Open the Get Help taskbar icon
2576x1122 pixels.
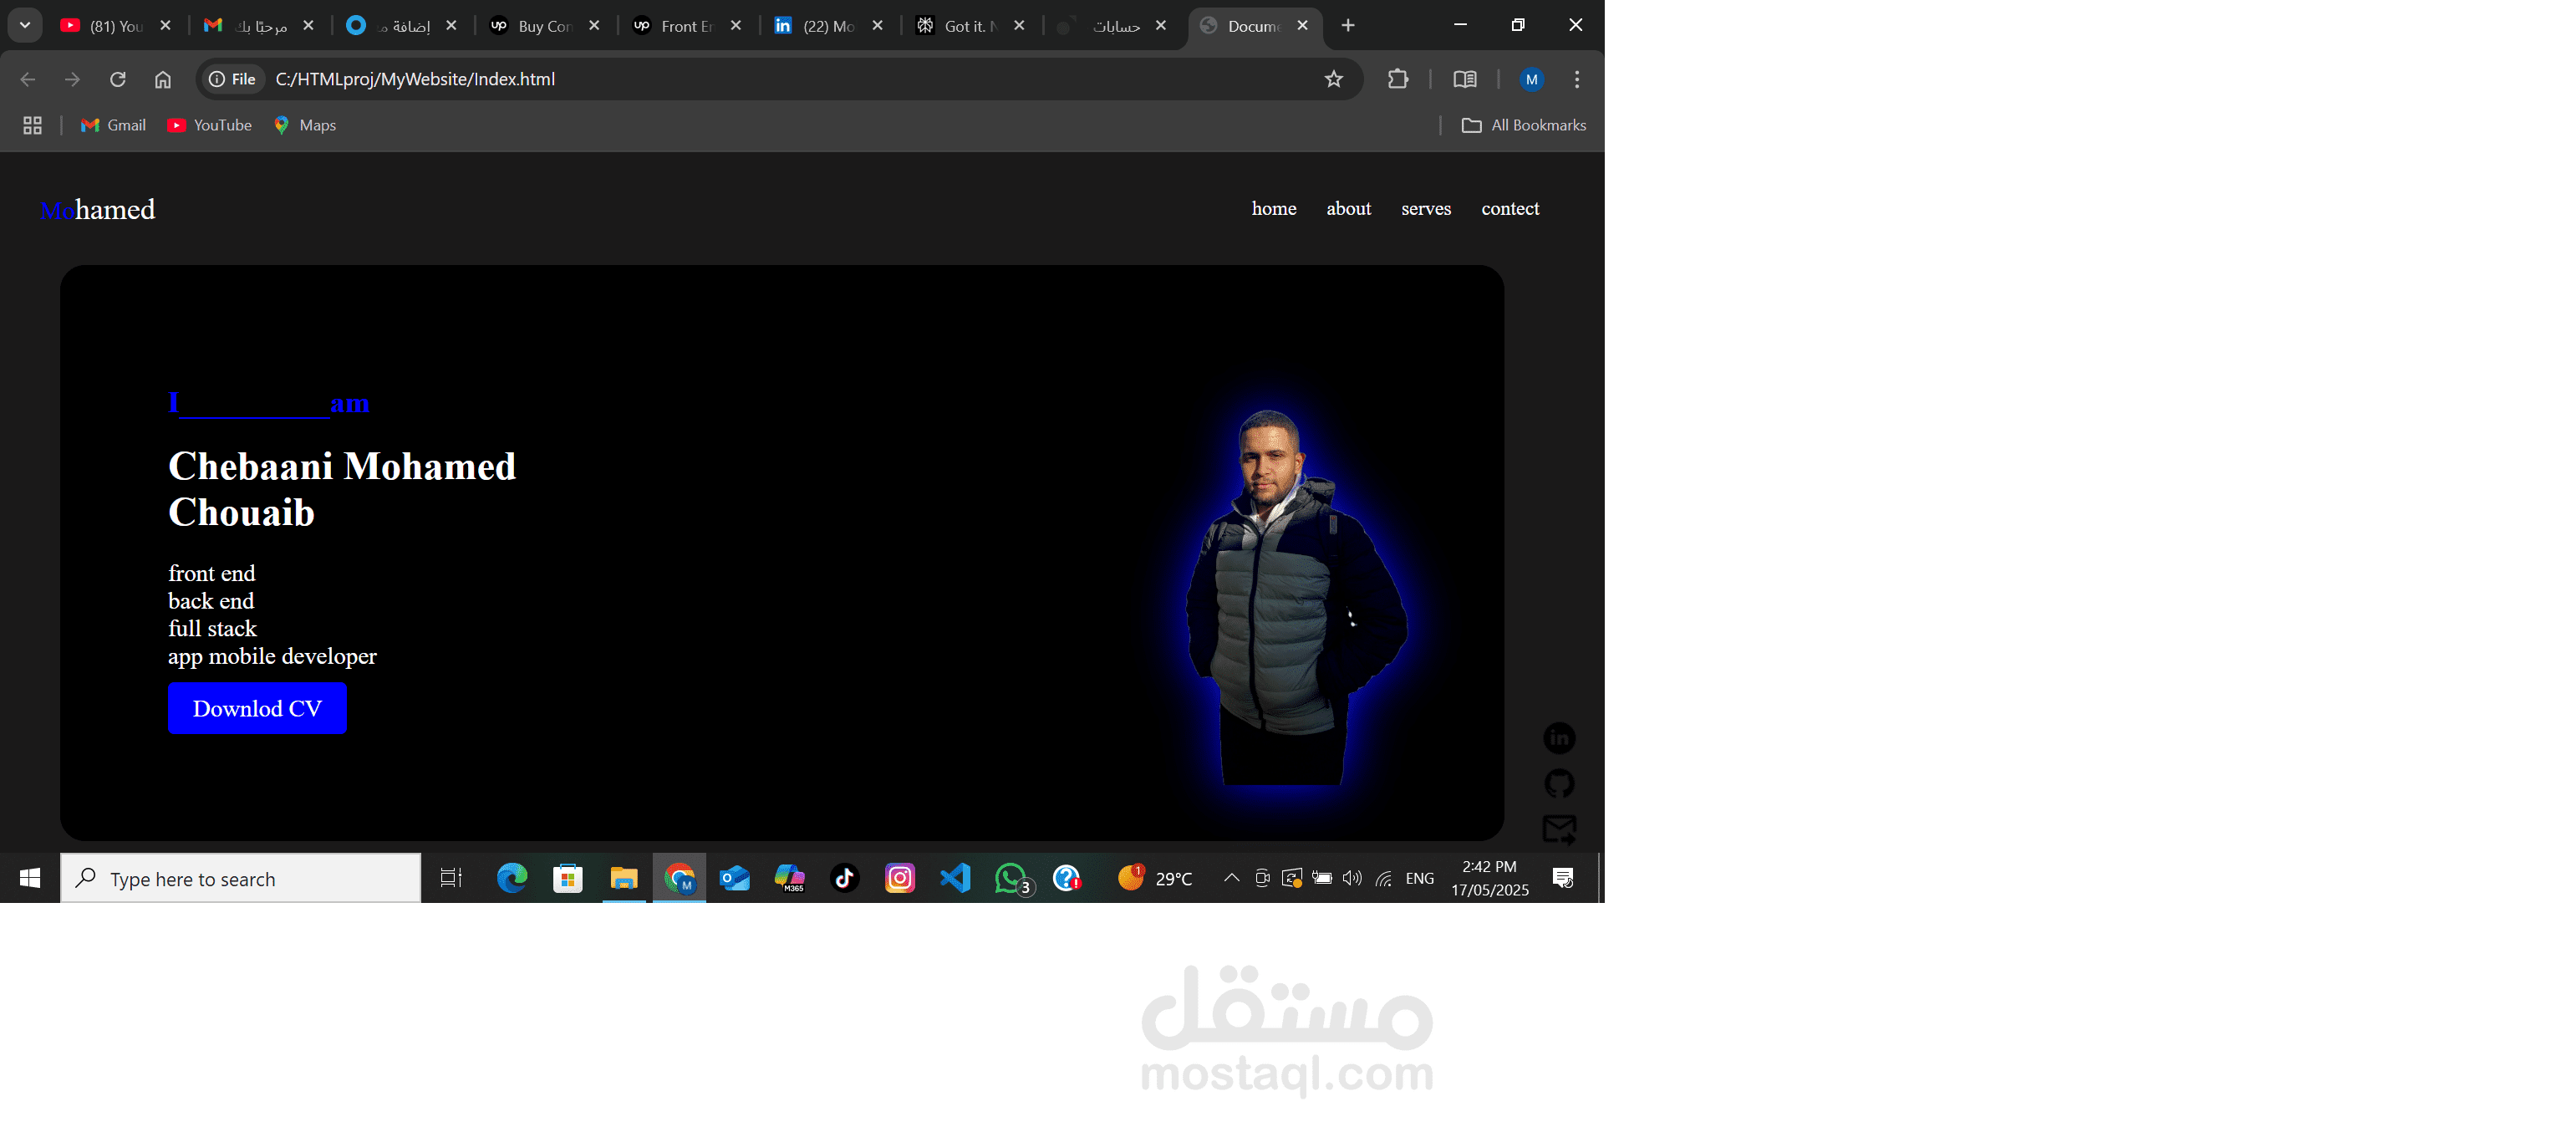(1067, 878)
